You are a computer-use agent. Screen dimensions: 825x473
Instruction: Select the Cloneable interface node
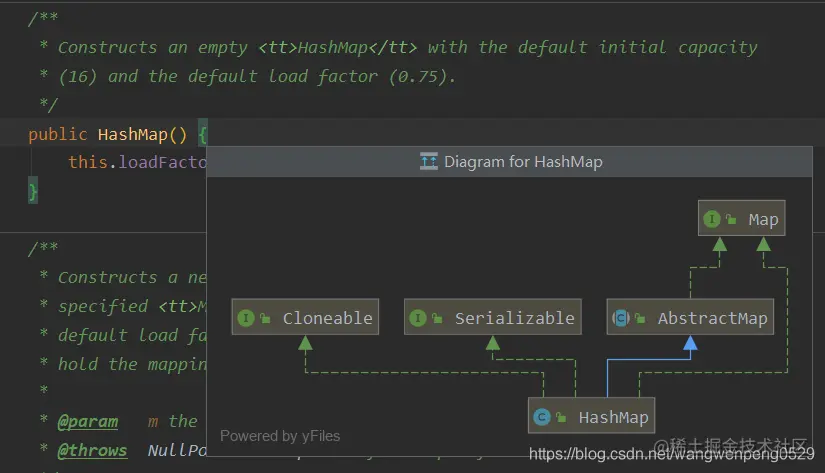(x=305, y=317)
